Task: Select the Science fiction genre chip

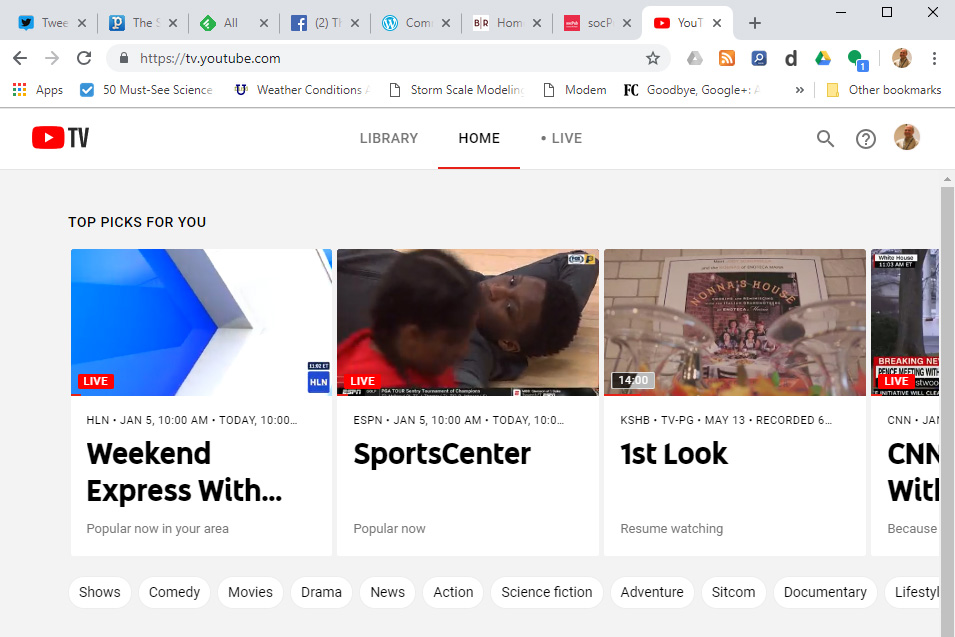Action: [x=546, y=592]
